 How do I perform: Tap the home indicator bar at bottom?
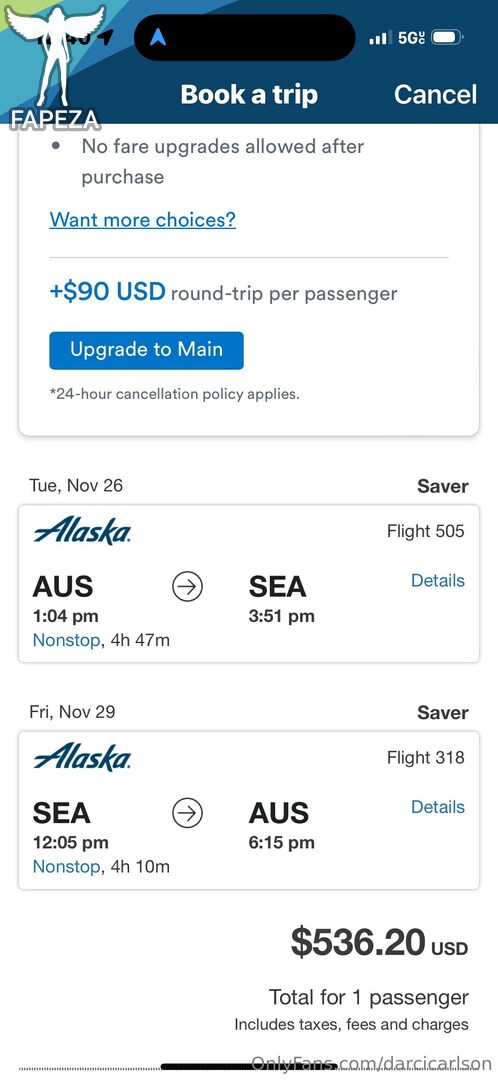point(249,1067)
